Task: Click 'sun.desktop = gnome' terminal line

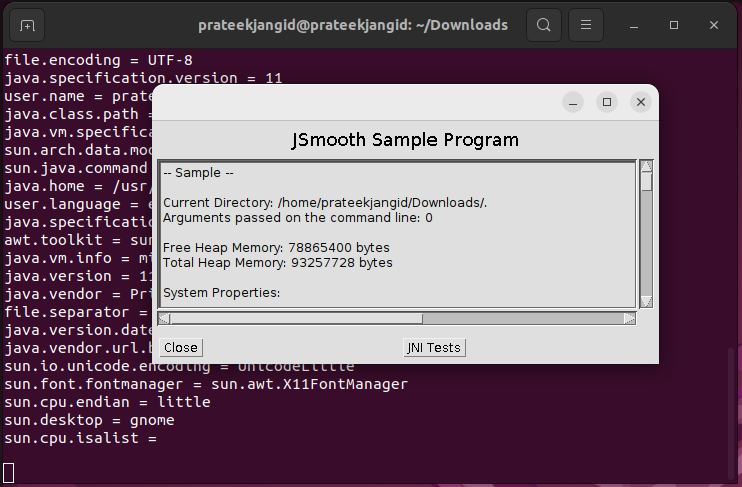Action: (89, 420)
